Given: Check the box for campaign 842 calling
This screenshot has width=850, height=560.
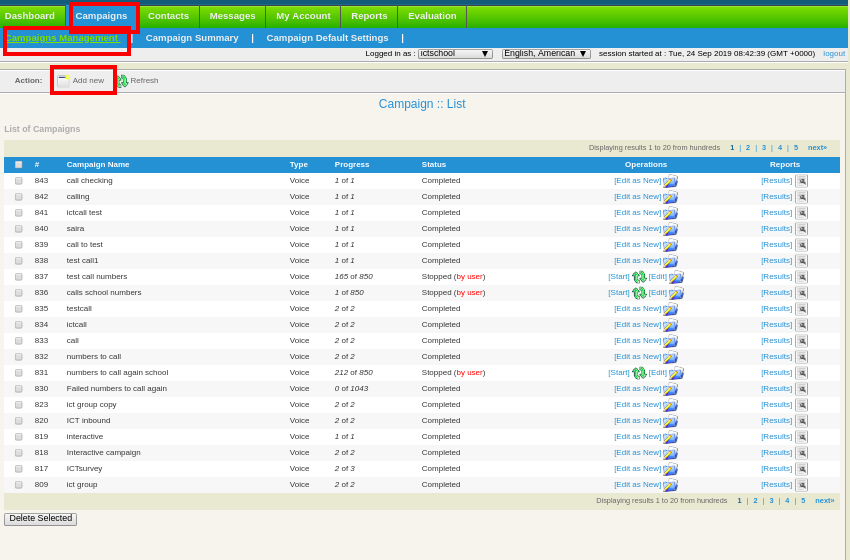Looking at the screenshot, I should click(18, 196).
